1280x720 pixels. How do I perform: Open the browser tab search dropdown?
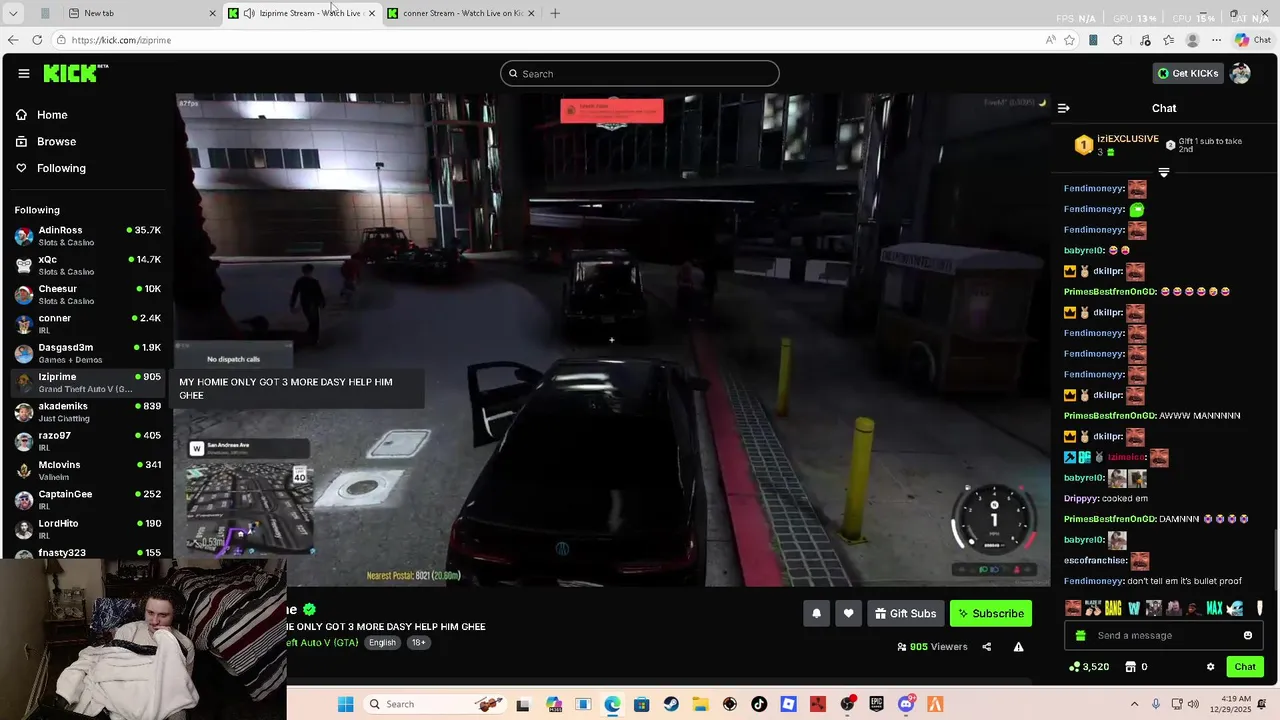click(13, 13)
